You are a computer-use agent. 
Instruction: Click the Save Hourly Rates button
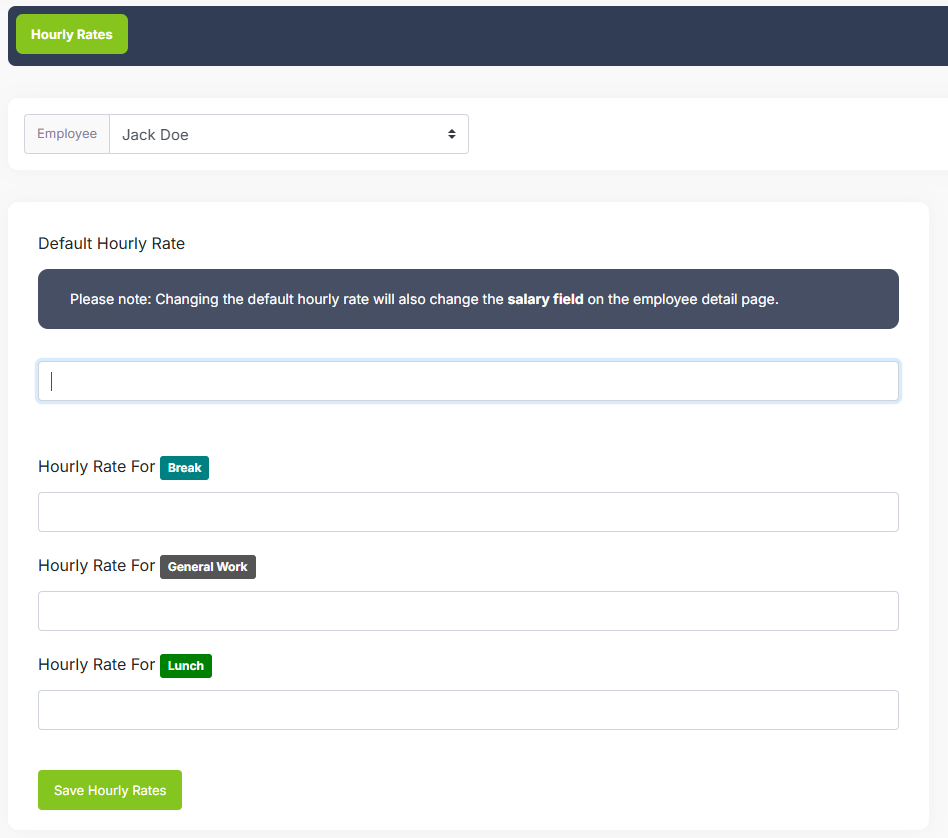point(109,789)
